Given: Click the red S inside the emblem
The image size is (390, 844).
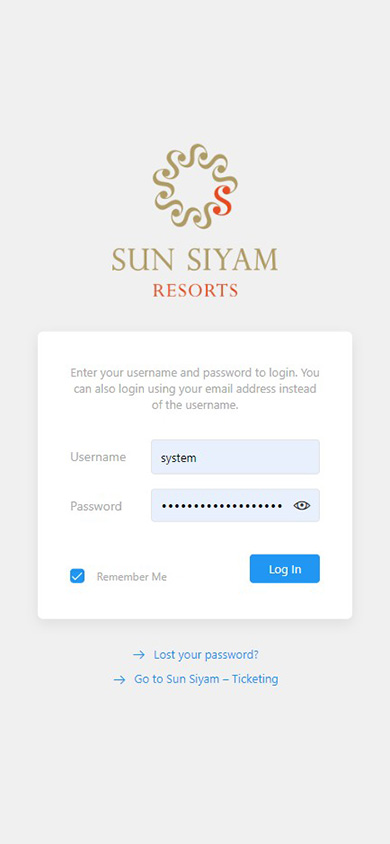Looking at the screenshot, I should [x=222, y=199].
